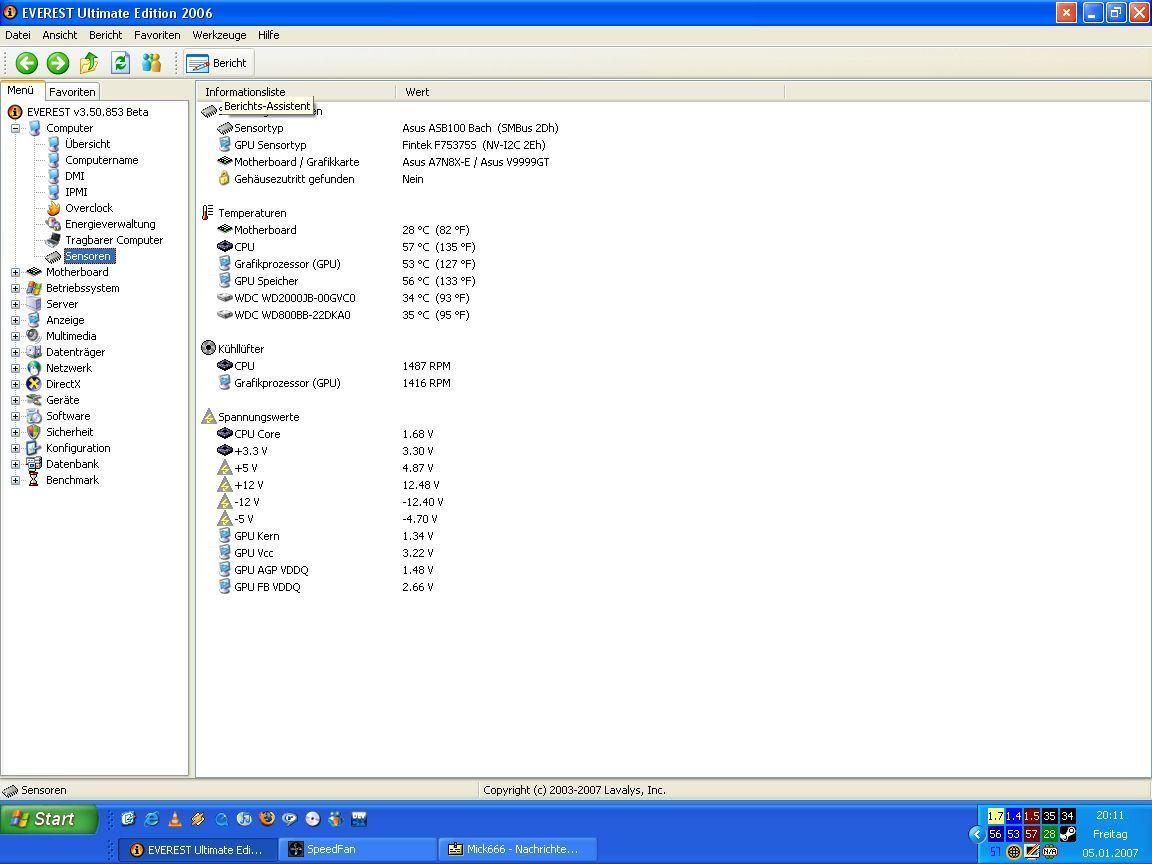Open the Ansicht menu
Screen dimensions: 1152x864
coord(60,35)
